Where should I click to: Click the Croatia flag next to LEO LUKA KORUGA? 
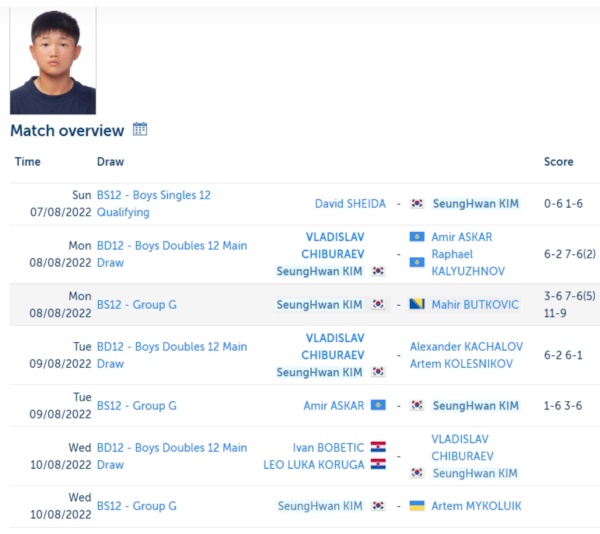tap(378, 464)
